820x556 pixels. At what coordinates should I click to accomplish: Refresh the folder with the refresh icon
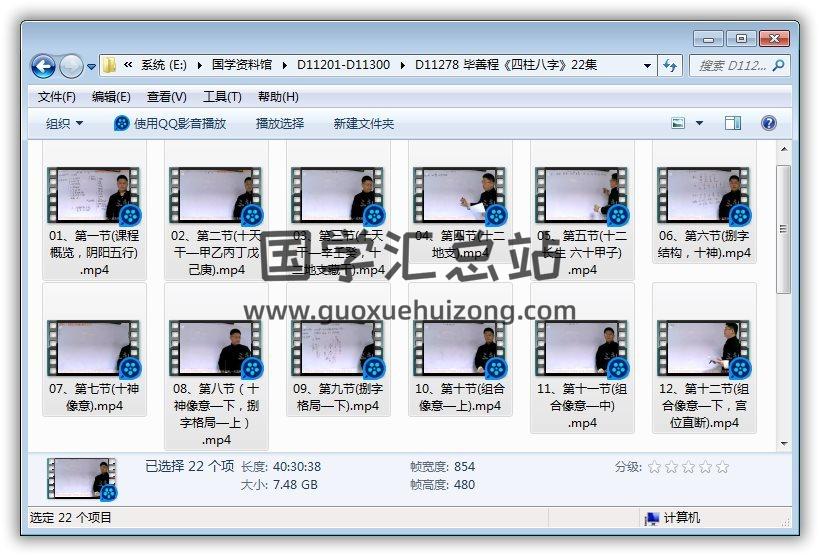[x=670, y=65]
